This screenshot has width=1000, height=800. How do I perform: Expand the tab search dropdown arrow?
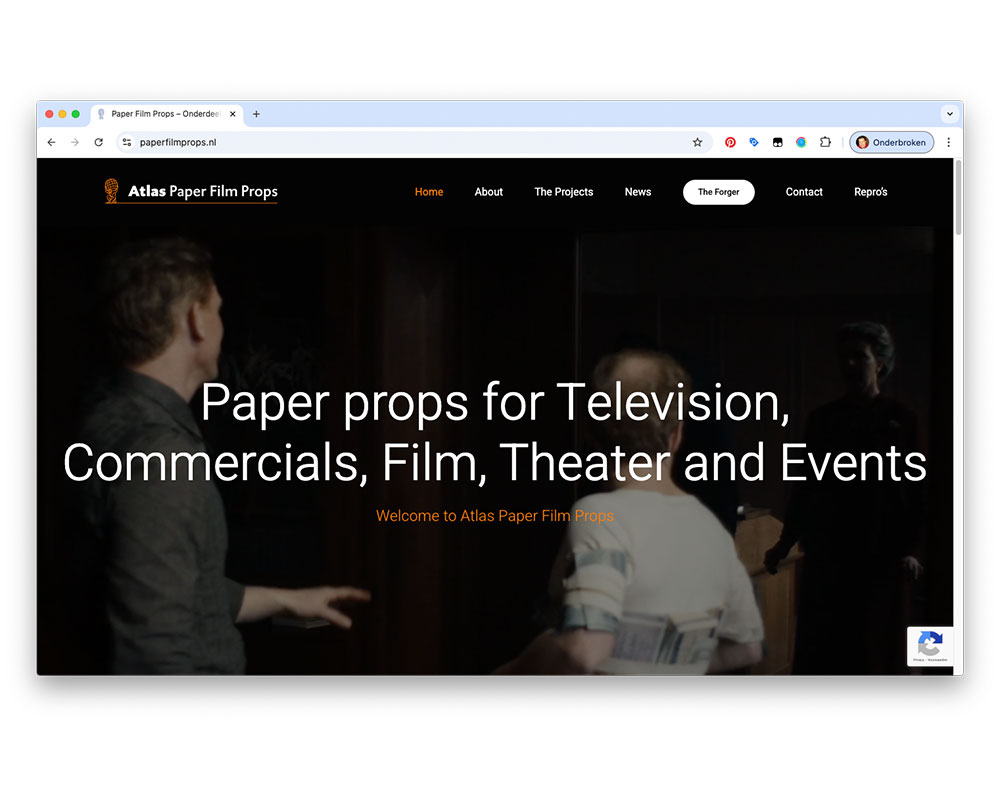point(949,114)
